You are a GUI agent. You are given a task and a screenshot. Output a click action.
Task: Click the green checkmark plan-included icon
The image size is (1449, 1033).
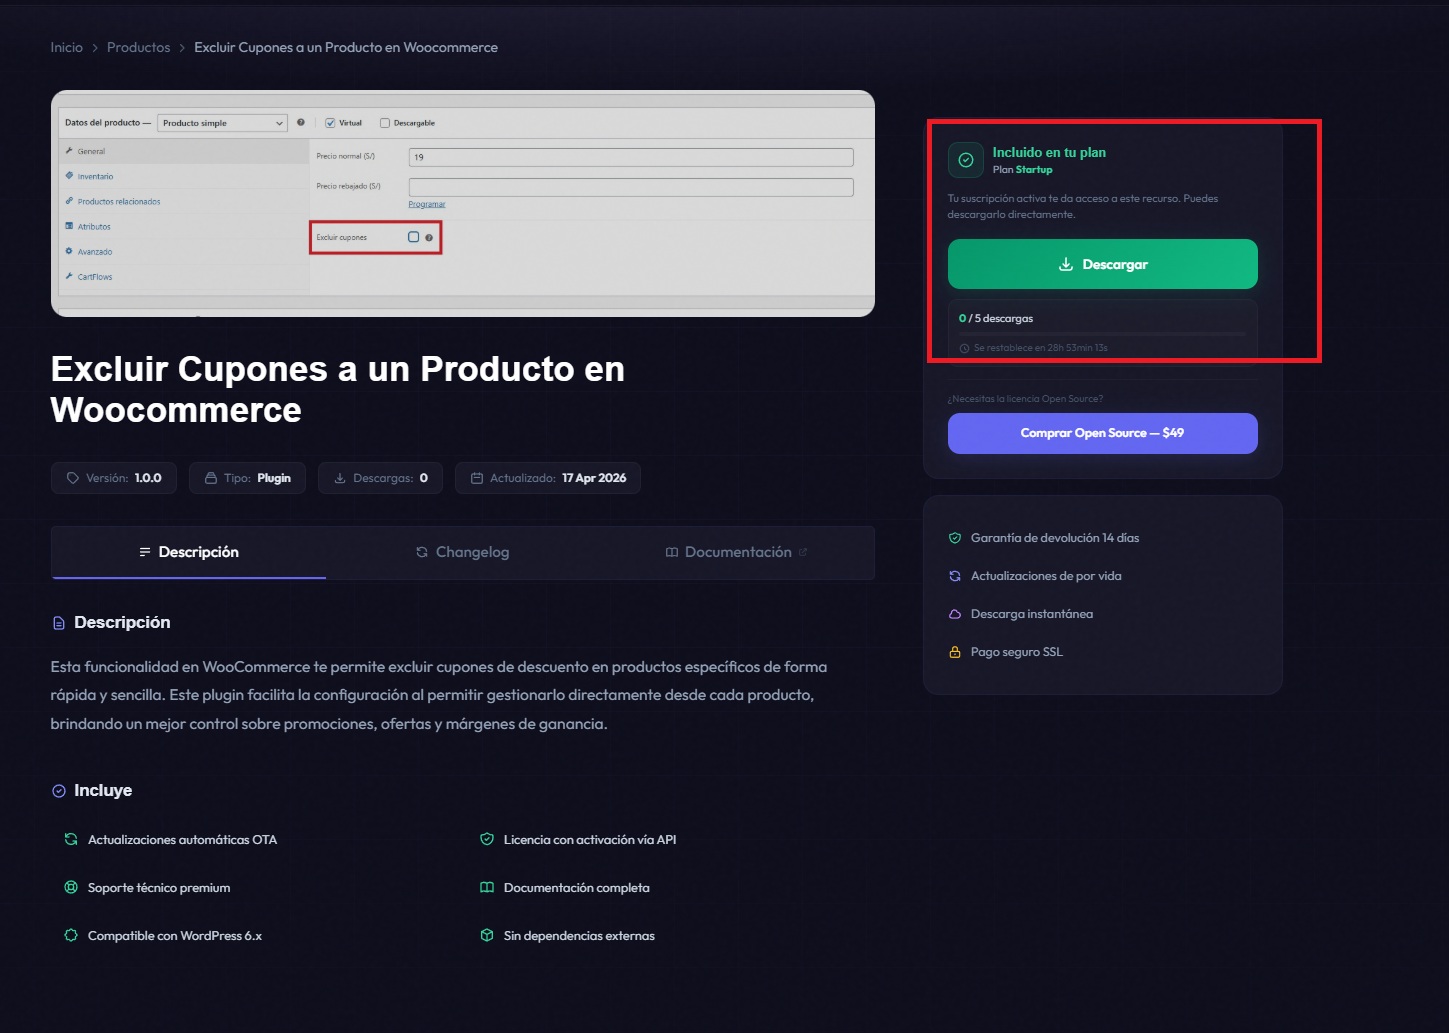(x=966, y=160)
